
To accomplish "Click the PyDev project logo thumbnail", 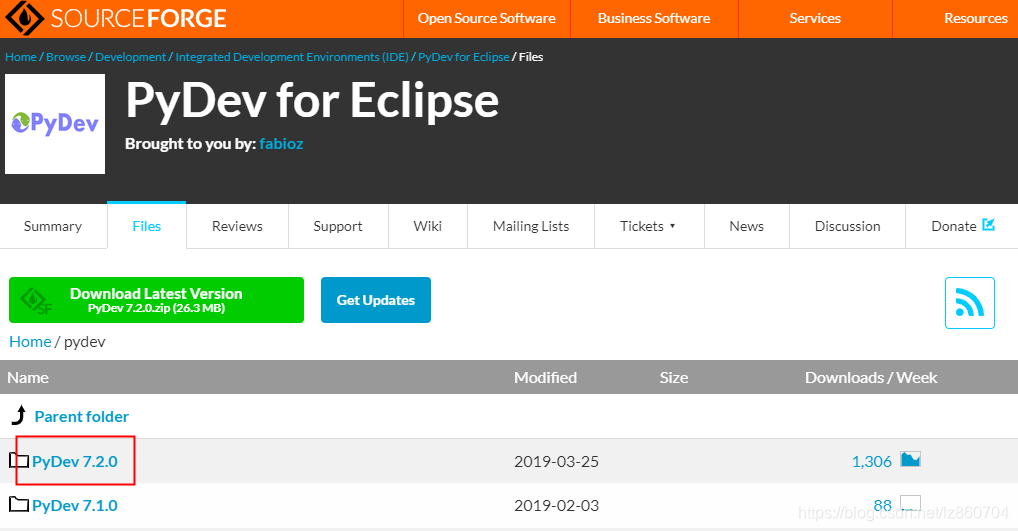I will [55, 124].
